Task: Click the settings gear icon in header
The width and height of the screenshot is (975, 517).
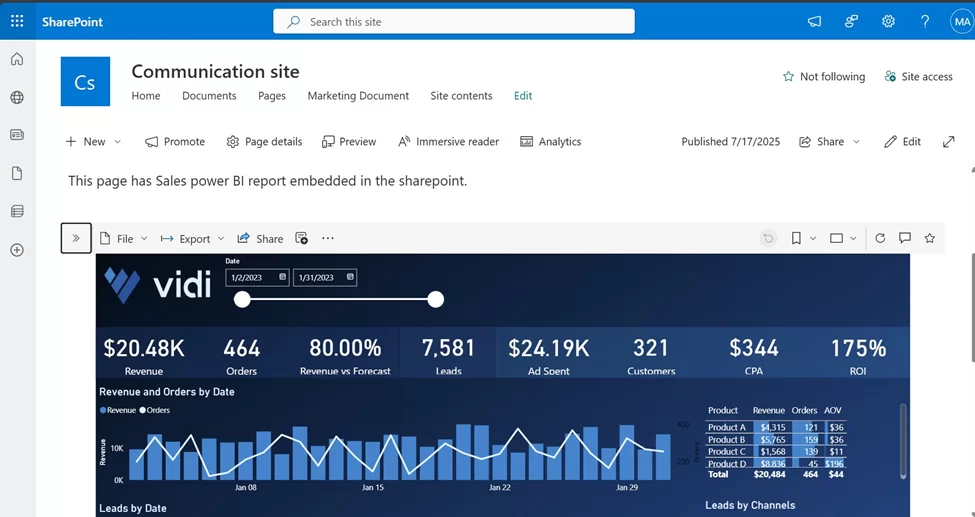Action: coord(888,21)
